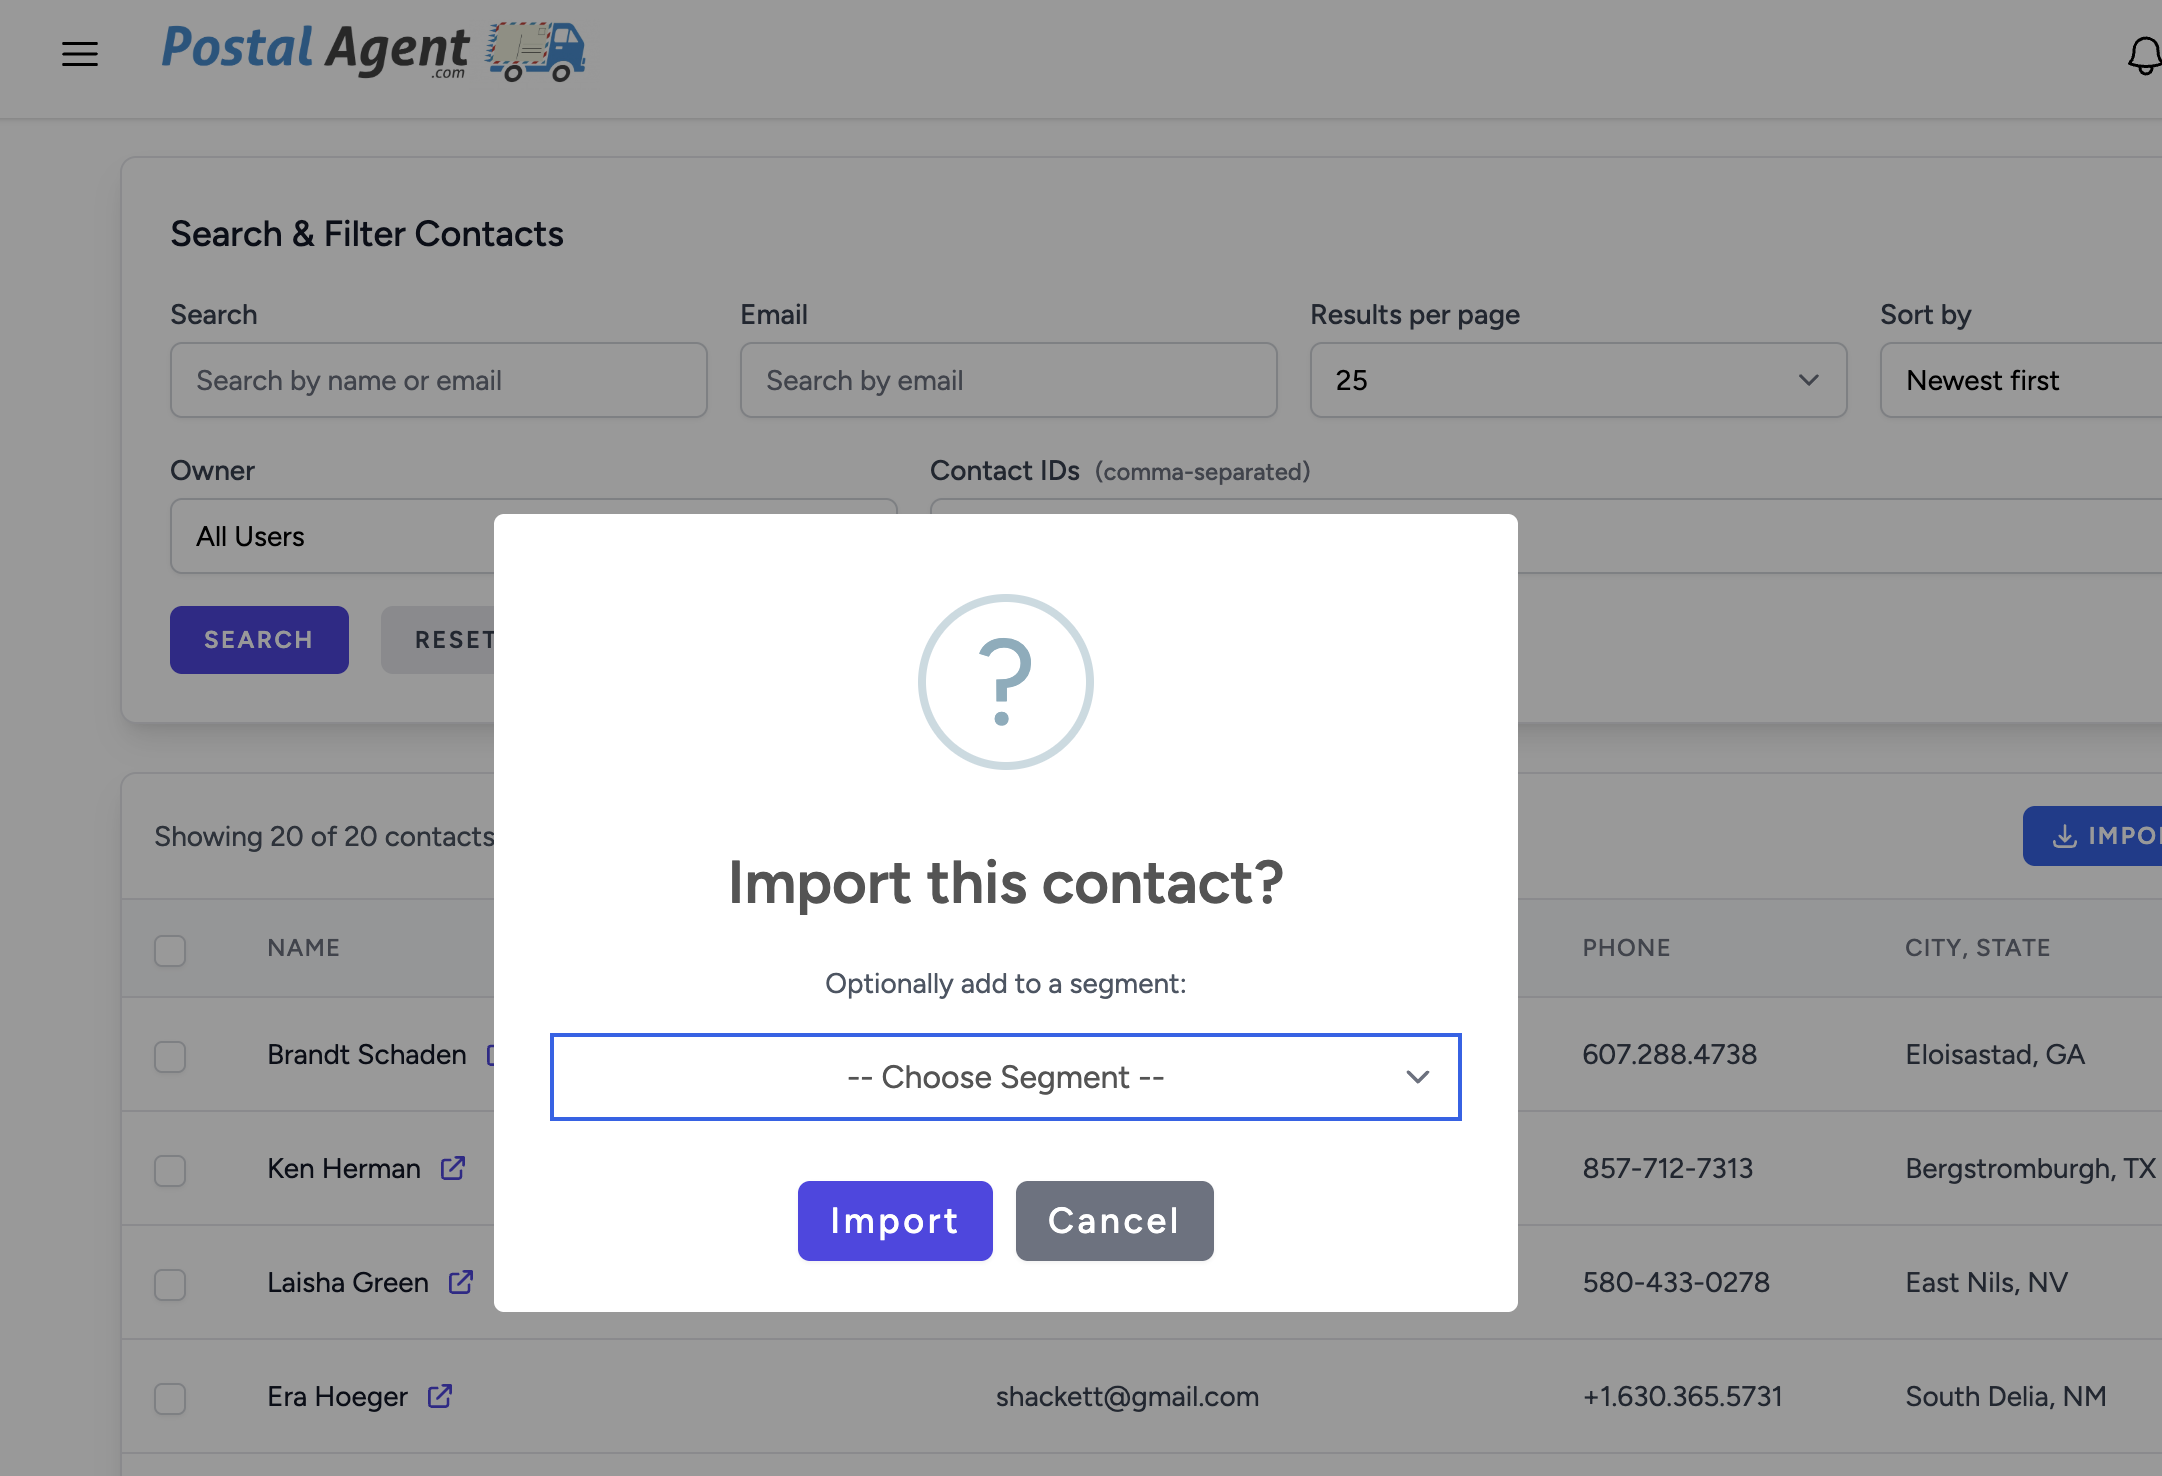The image size is (2162, 1476).
Task: Open the hamburger navigation menu
Action: coord(80,54)
